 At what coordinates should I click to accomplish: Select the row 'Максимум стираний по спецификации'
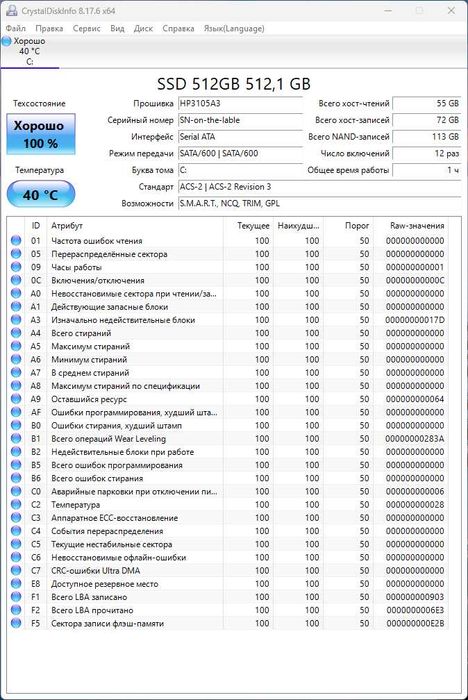[x=228, y=386]
